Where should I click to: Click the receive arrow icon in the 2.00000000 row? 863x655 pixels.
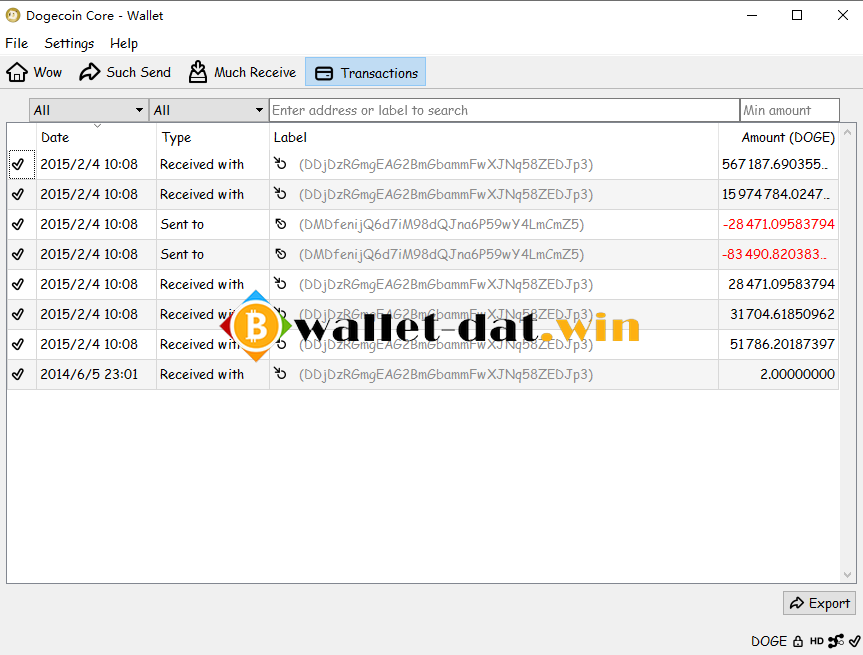pyautogui.click(x=281, y=373)
